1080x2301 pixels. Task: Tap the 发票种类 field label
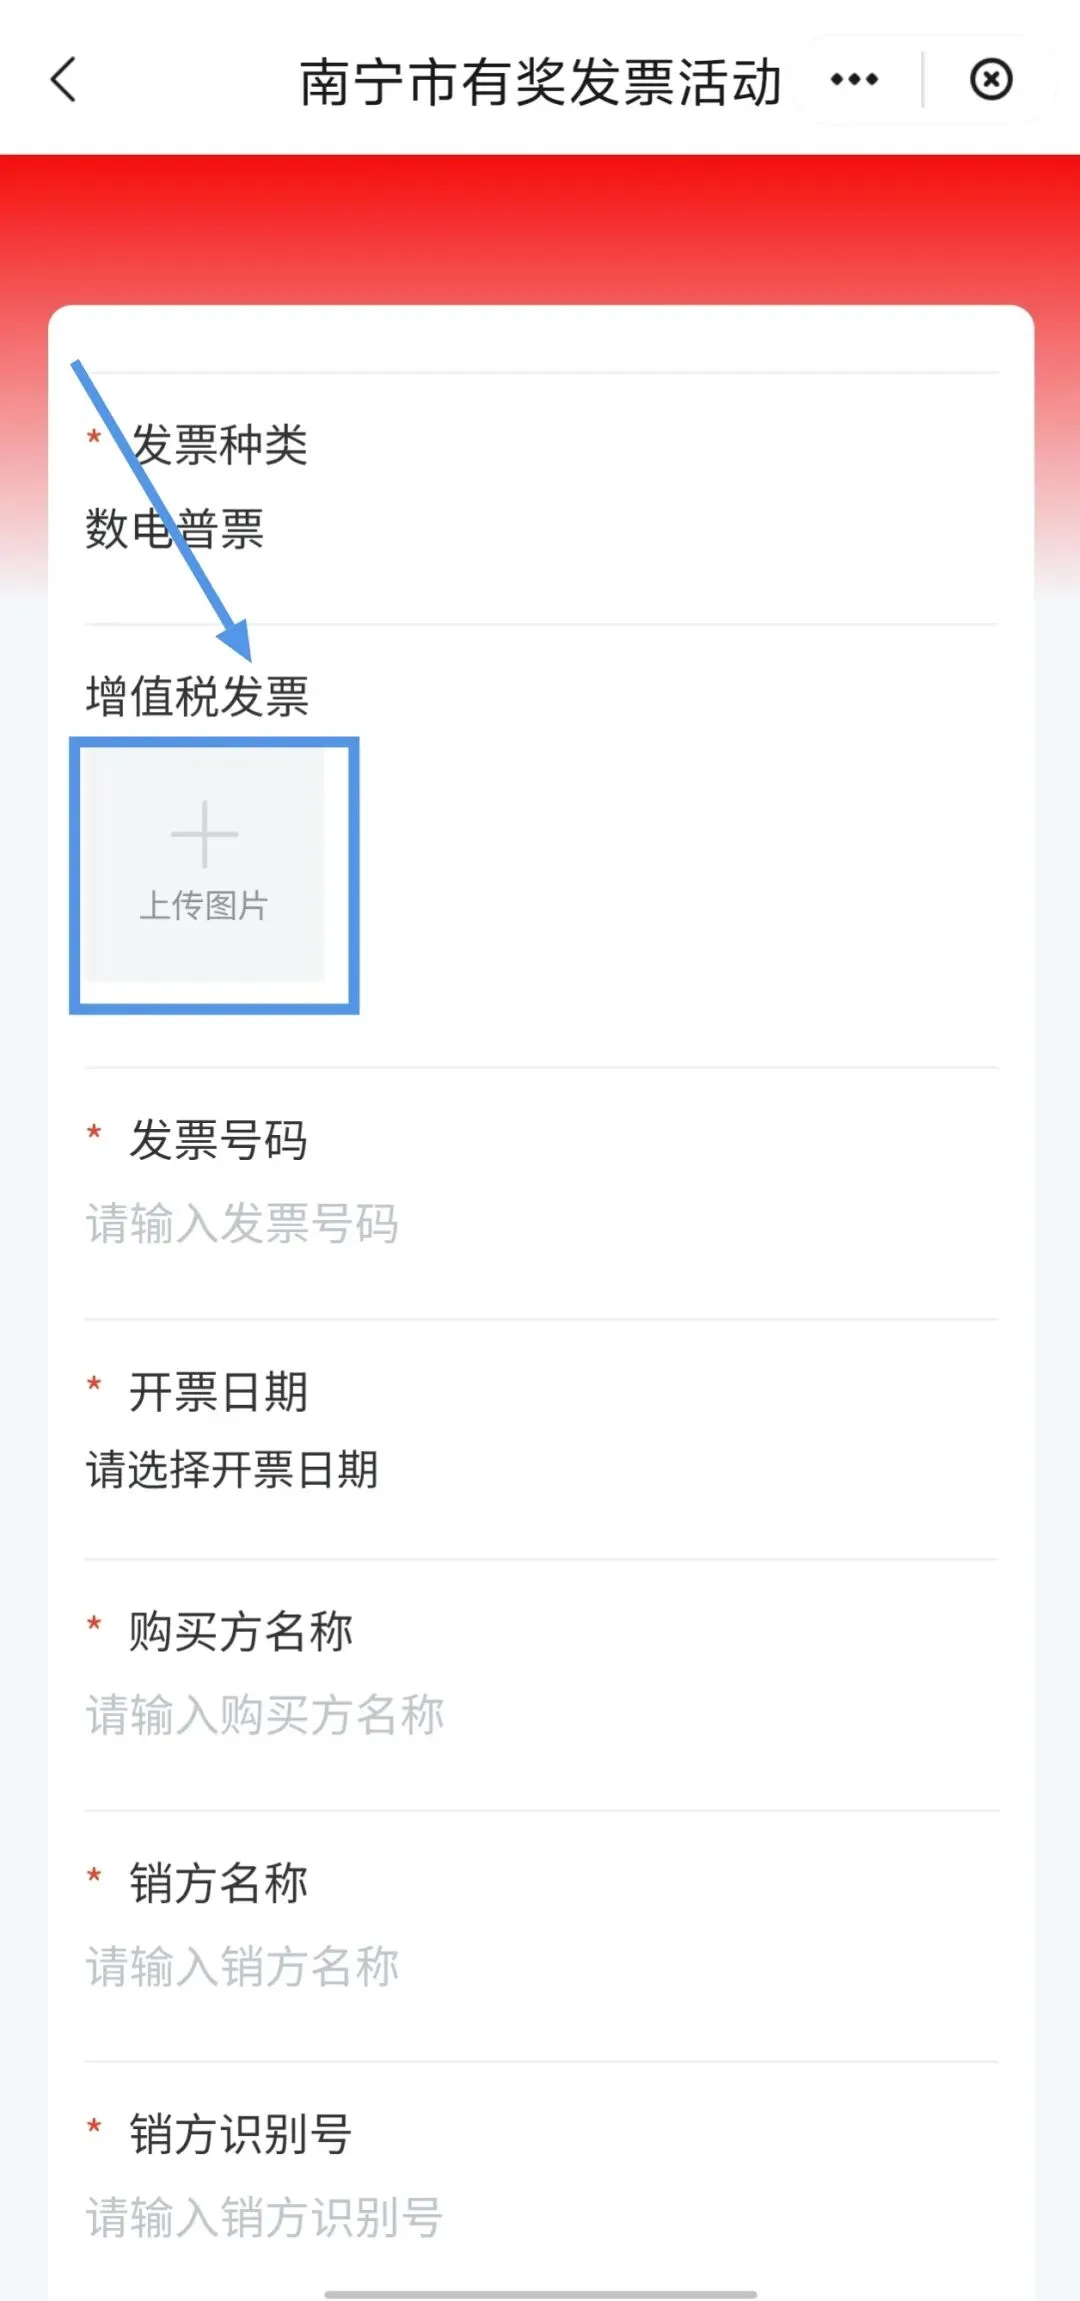[x=219, y=445]
